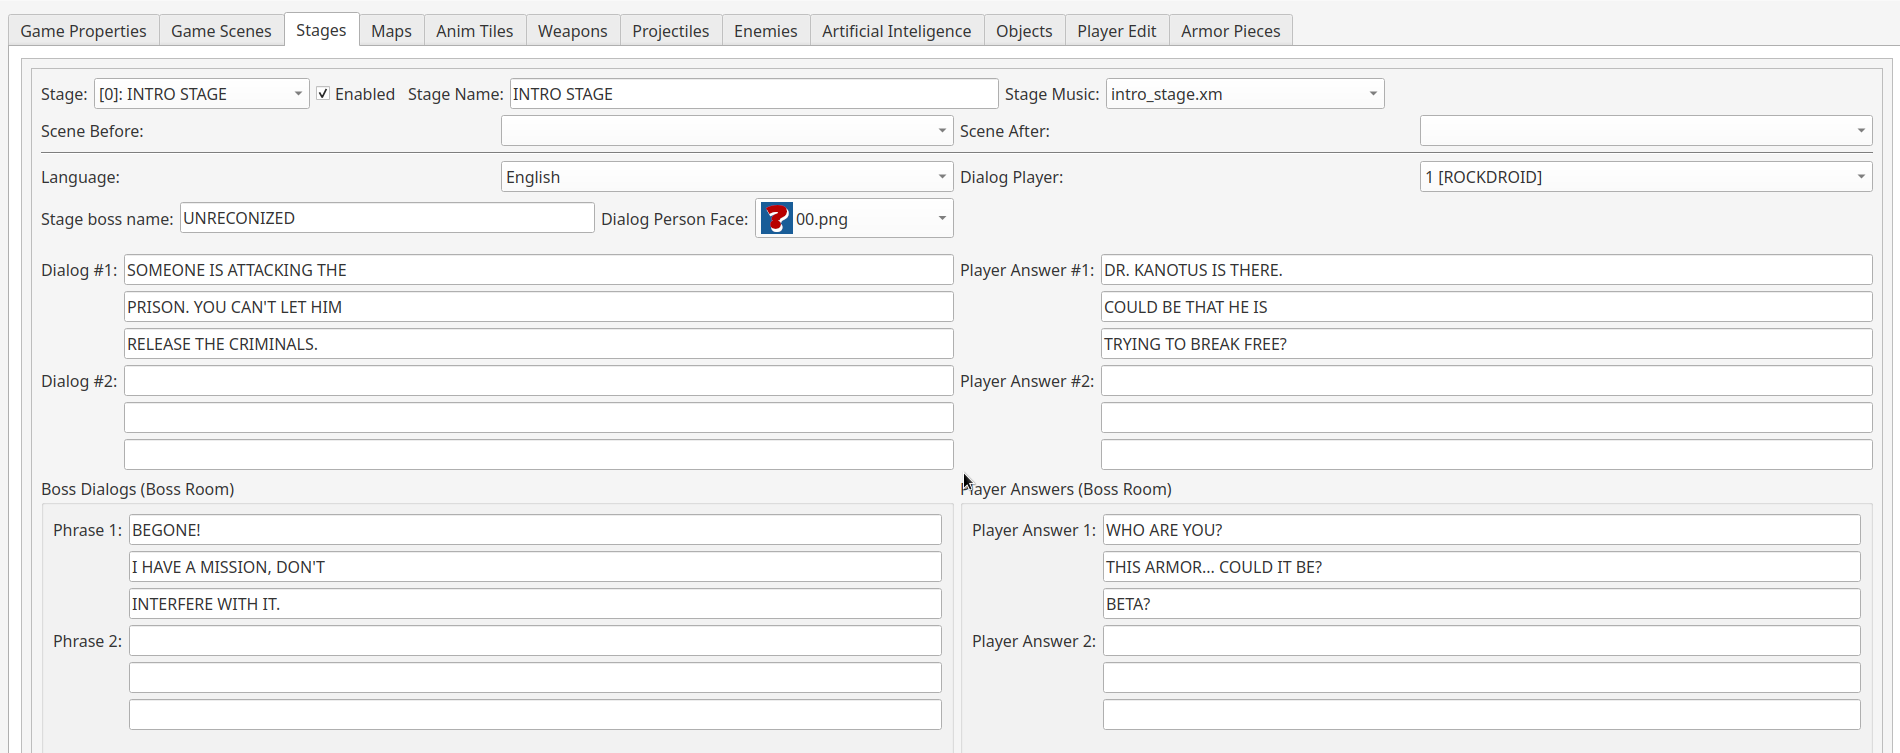Click first Player Answer 2 boss room field

click(1480, 641)
